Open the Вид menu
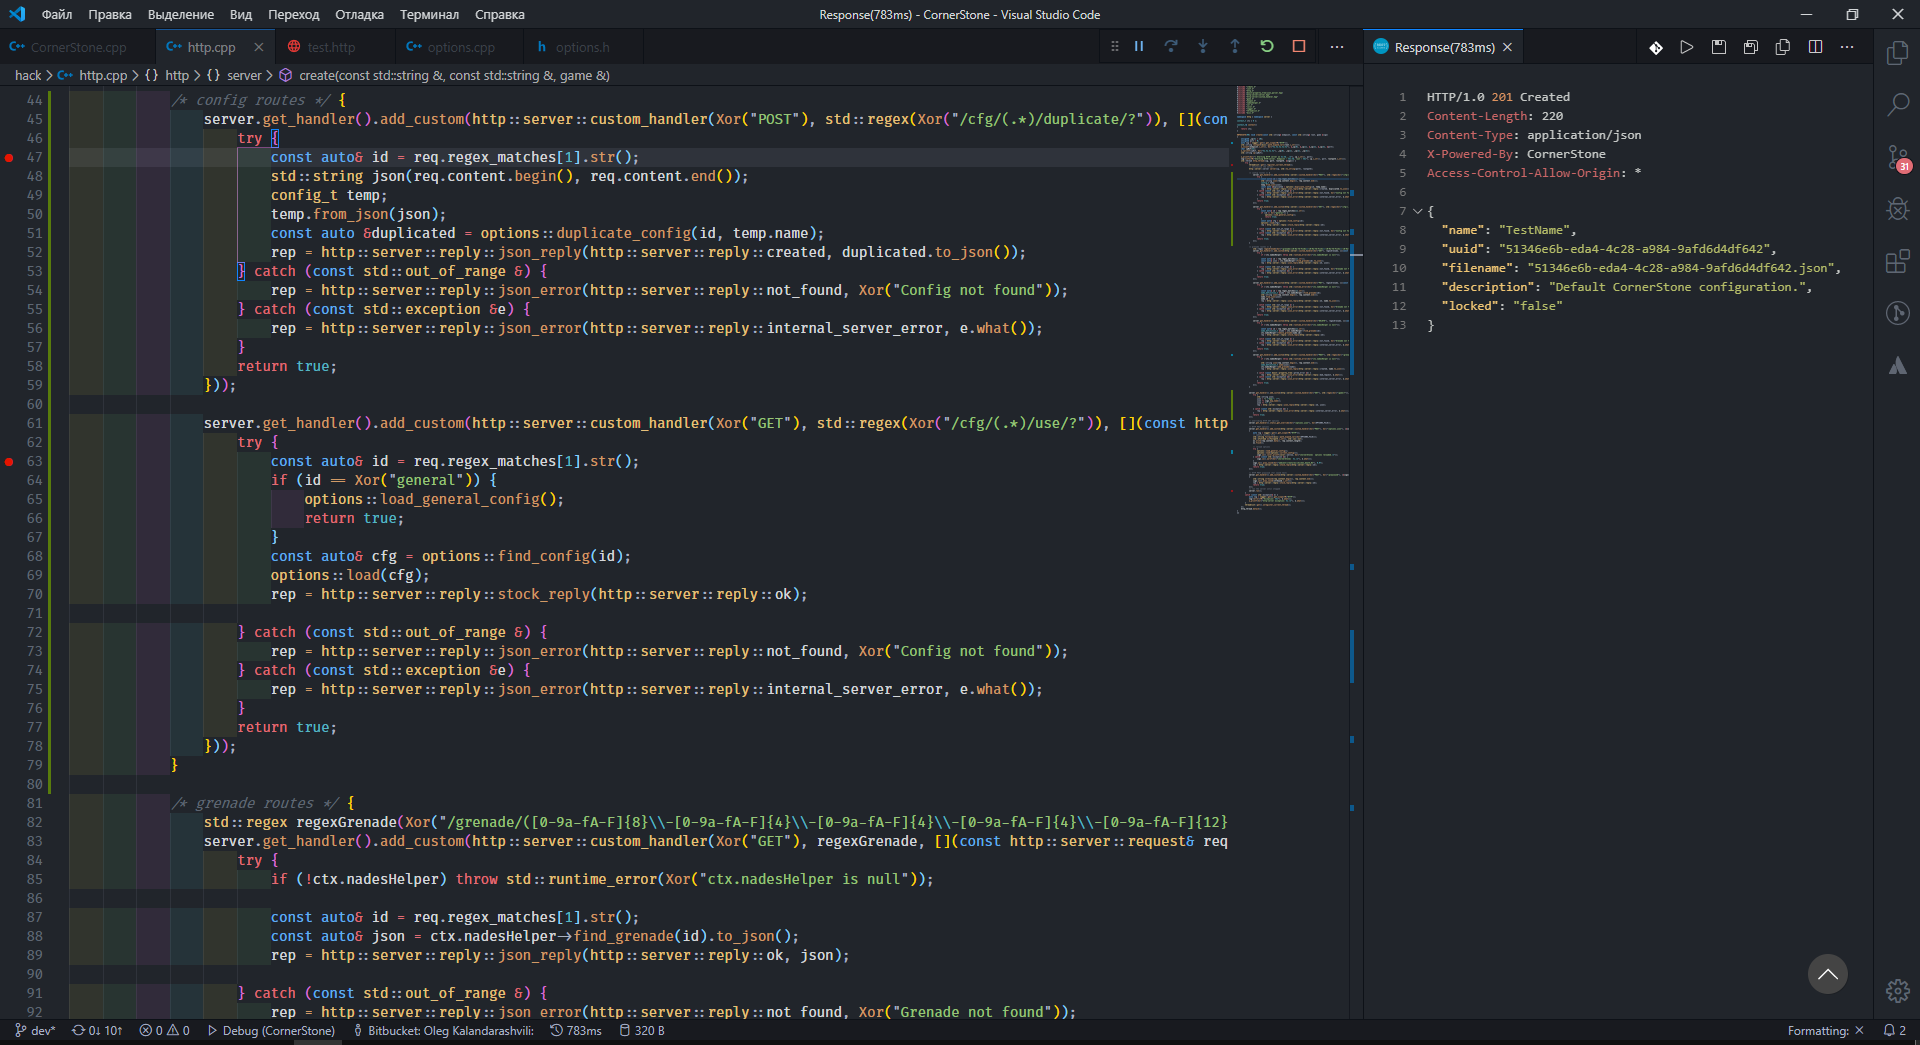The image size is (1920, 1045). 241,14
